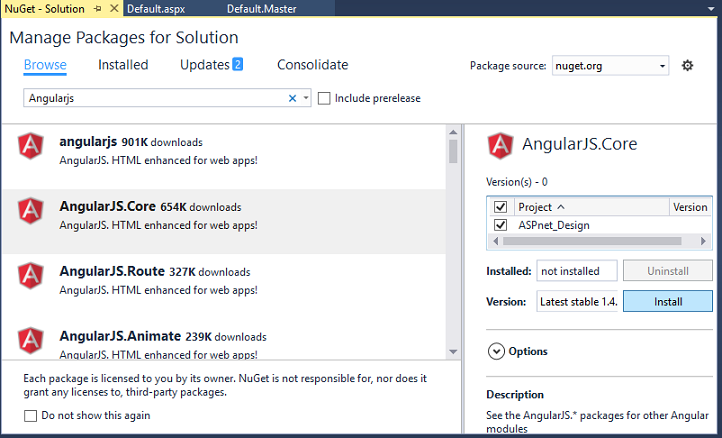The width and height of the screenshot is (722, 438).
Task: Switch to Default.aspx document tab
Action: 156,9
